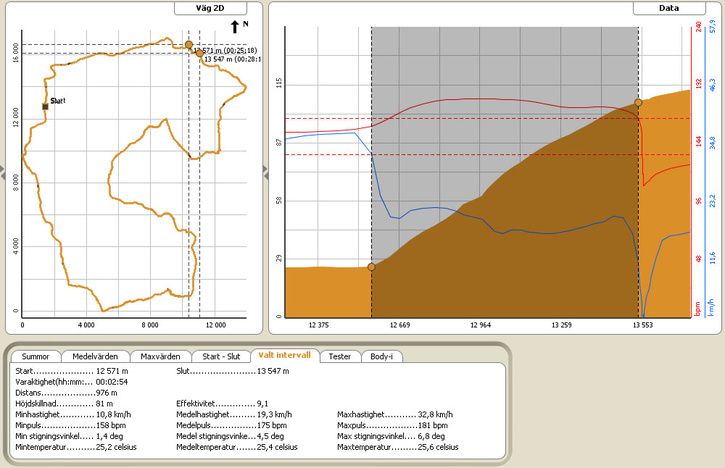Click the Min stigningsvinkel value 1,4 deg

point(110,436)
